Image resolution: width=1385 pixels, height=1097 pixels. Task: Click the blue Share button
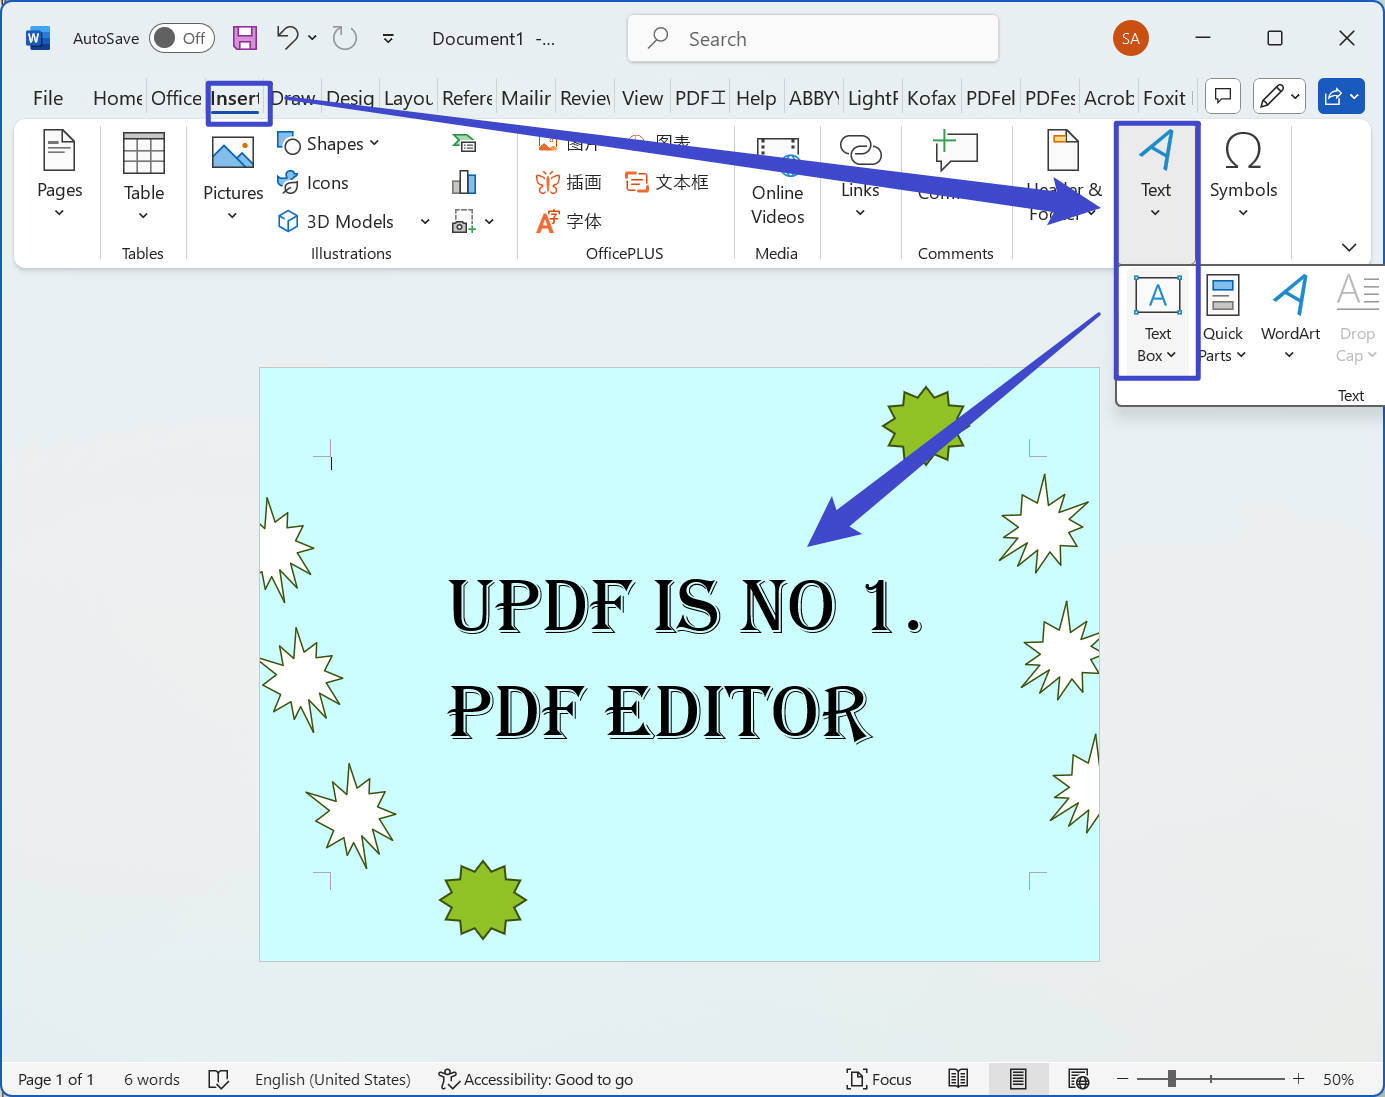click(1341, 96)
